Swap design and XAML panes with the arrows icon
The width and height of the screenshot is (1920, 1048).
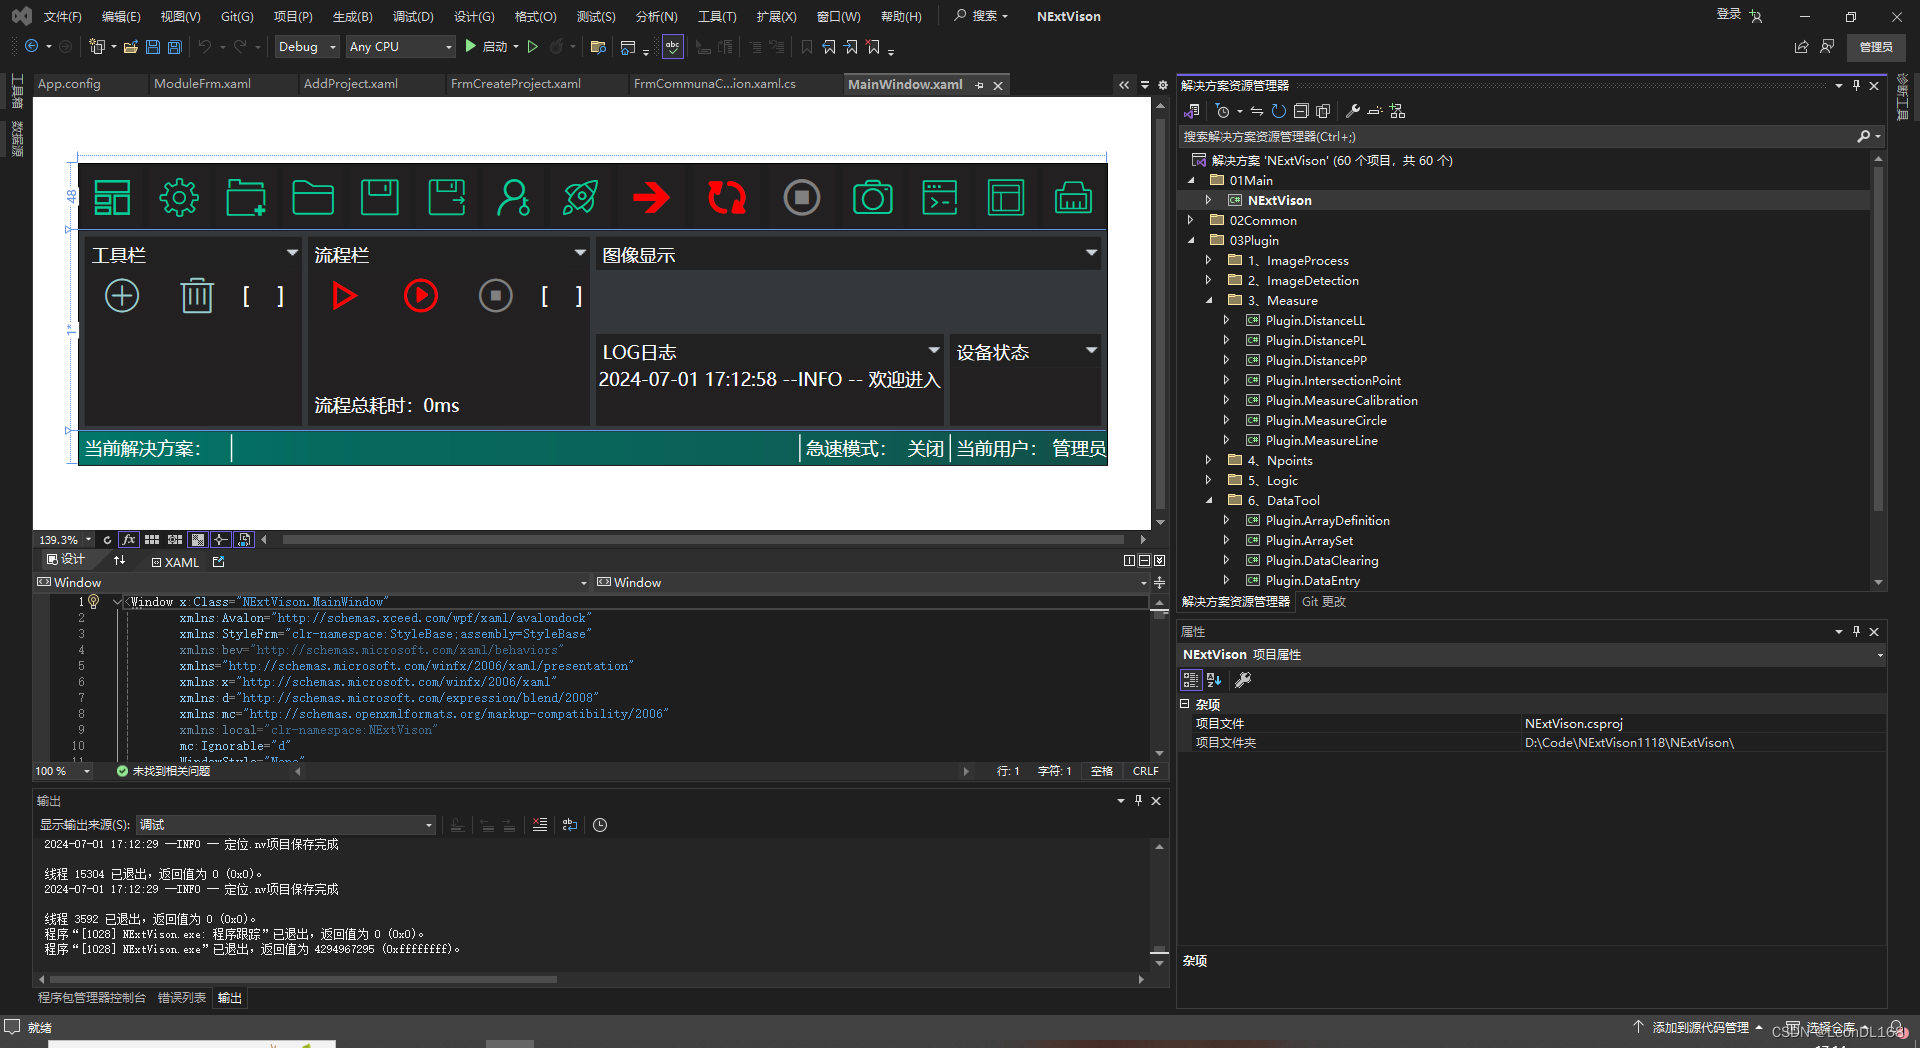[x=120, y=560]
